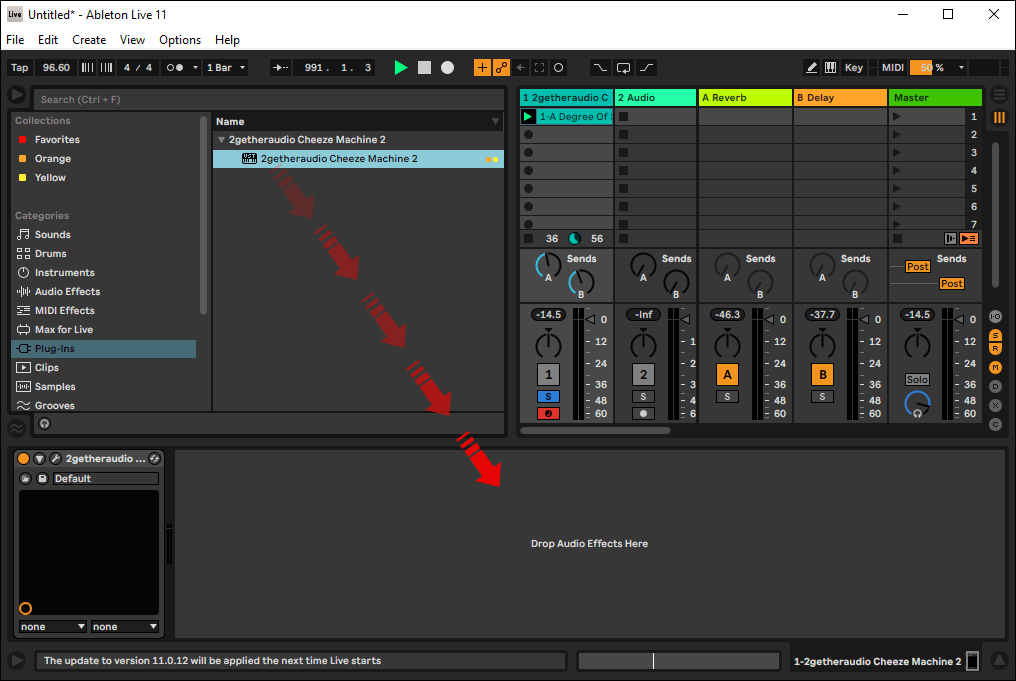Open the Edit menu
This screenshot has width=1016, height=681.
click(48, 40)
